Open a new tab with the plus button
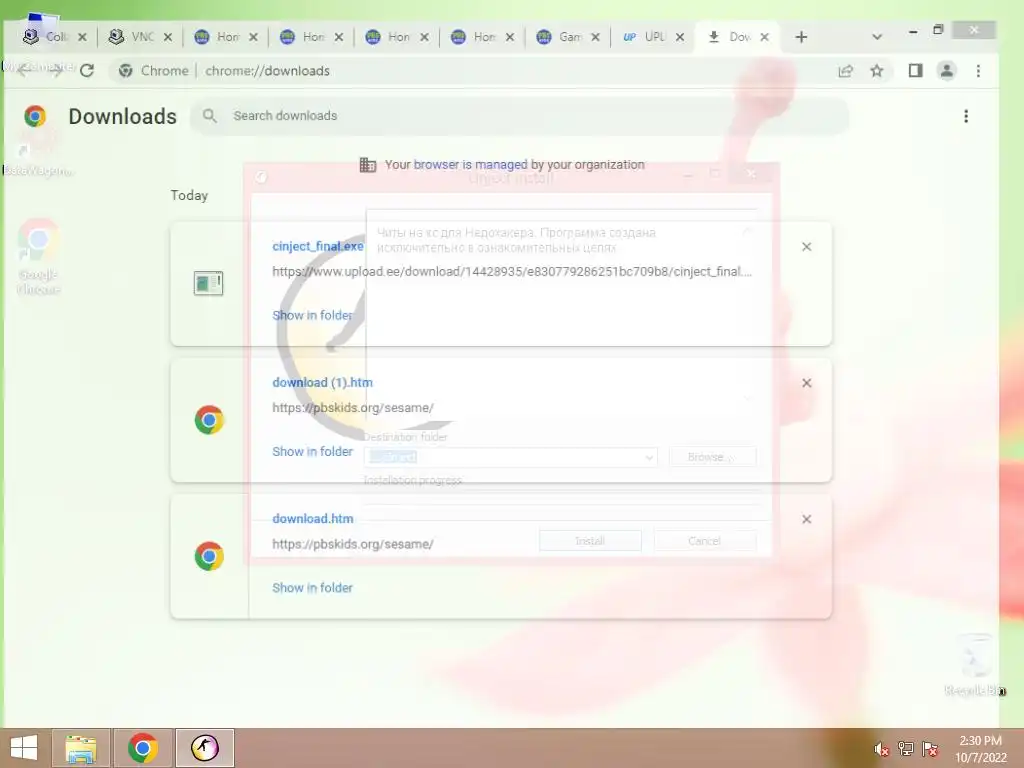 [x=801, y=37]
